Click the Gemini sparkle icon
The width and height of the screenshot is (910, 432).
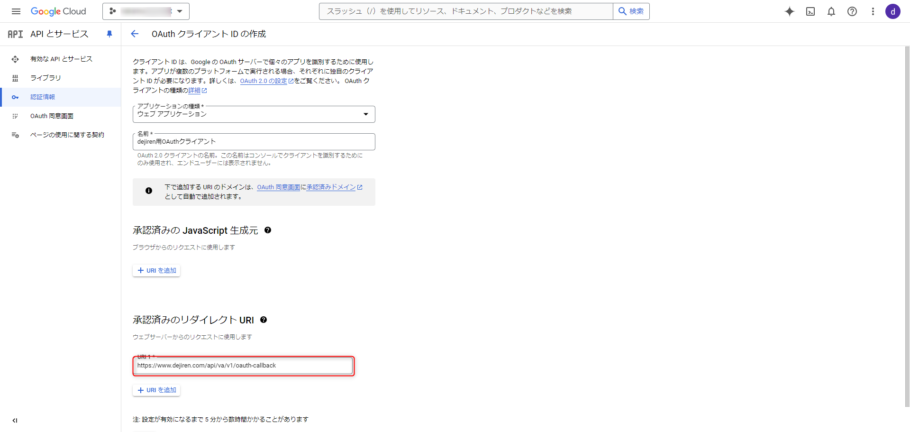[789, 11]
